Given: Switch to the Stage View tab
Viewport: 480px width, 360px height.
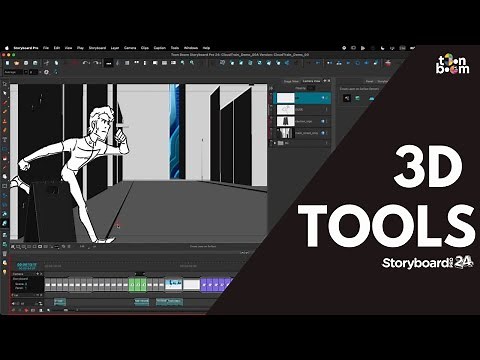Looking at the screenshot, I should pyautogui.click(x=291, y=81).
